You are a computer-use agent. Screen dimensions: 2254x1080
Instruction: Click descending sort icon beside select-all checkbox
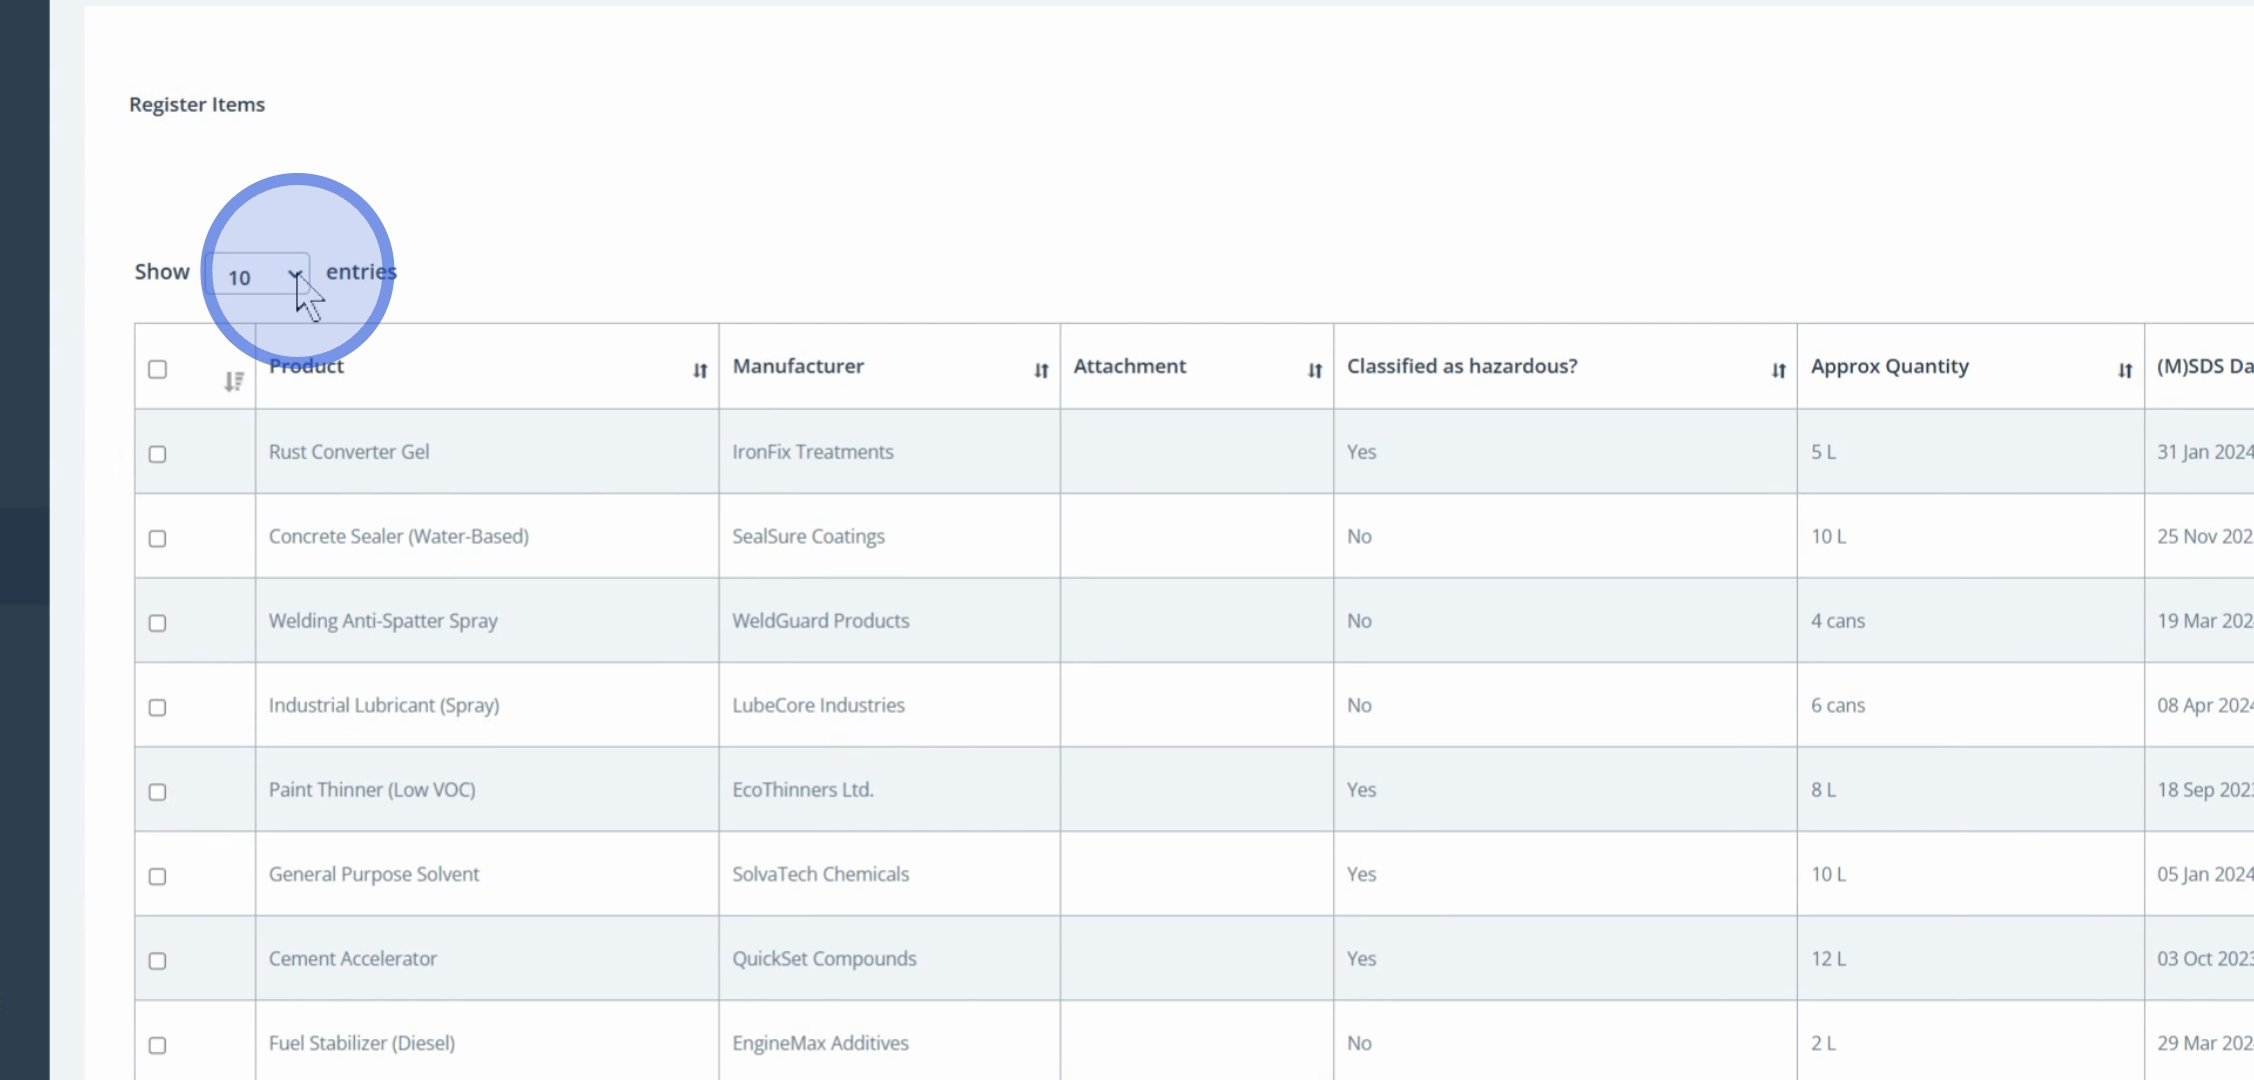click(x=233, y=382)
